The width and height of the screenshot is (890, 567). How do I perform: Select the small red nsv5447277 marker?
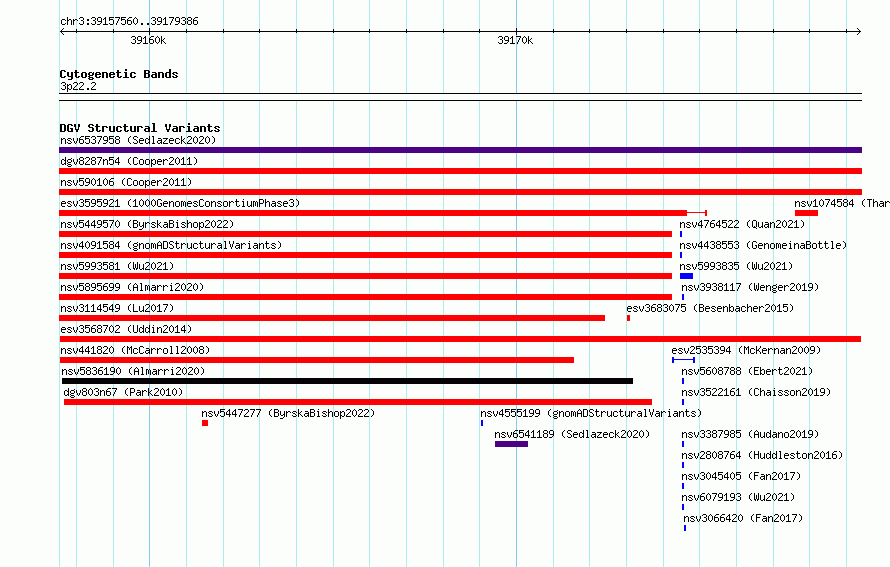coord(205,423)
